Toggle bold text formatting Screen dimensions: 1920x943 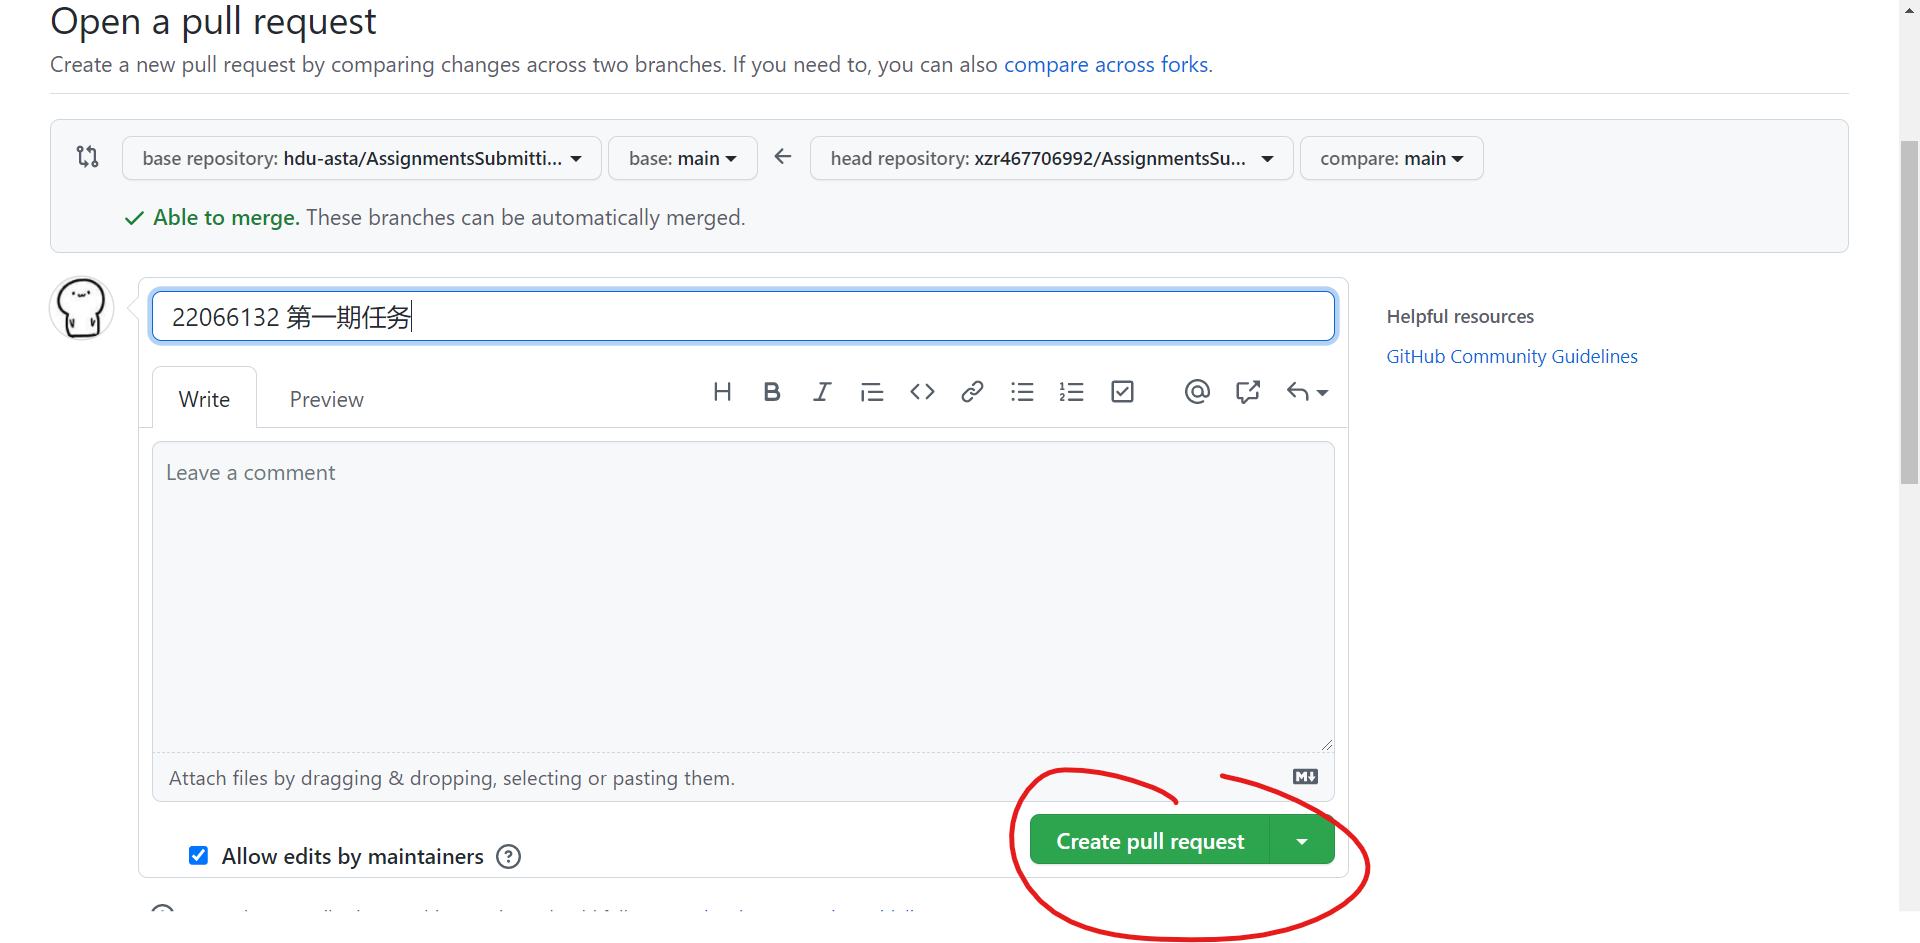click(771, 392)
